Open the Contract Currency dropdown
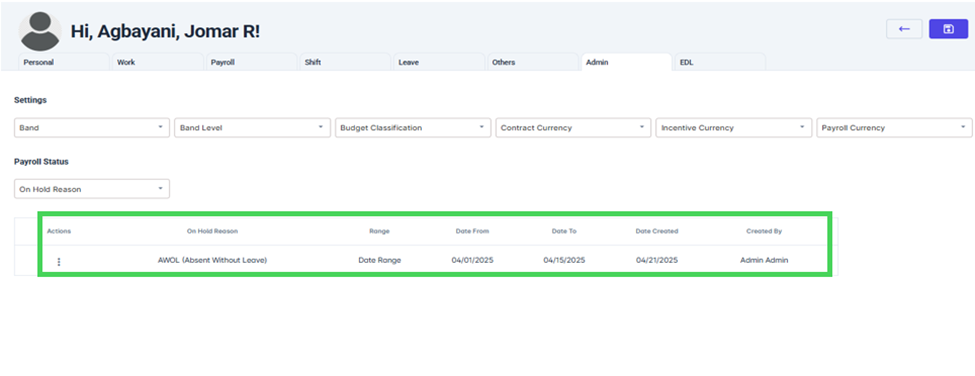975x376 pixels. click(x=573, y=127)
